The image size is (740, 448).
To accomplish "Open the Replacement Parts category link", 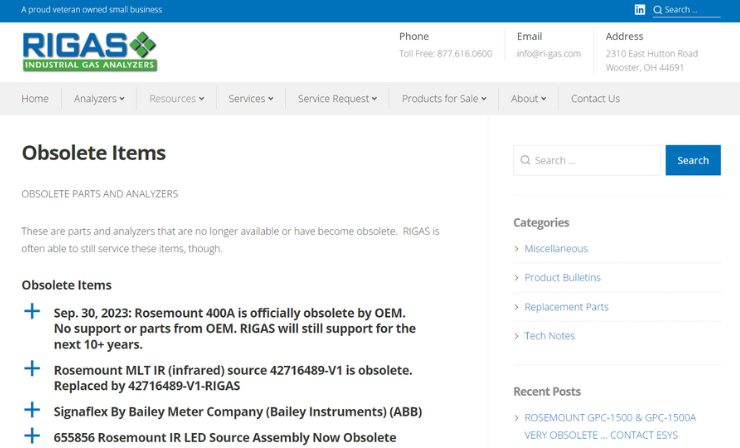I will tap(566, 307).
